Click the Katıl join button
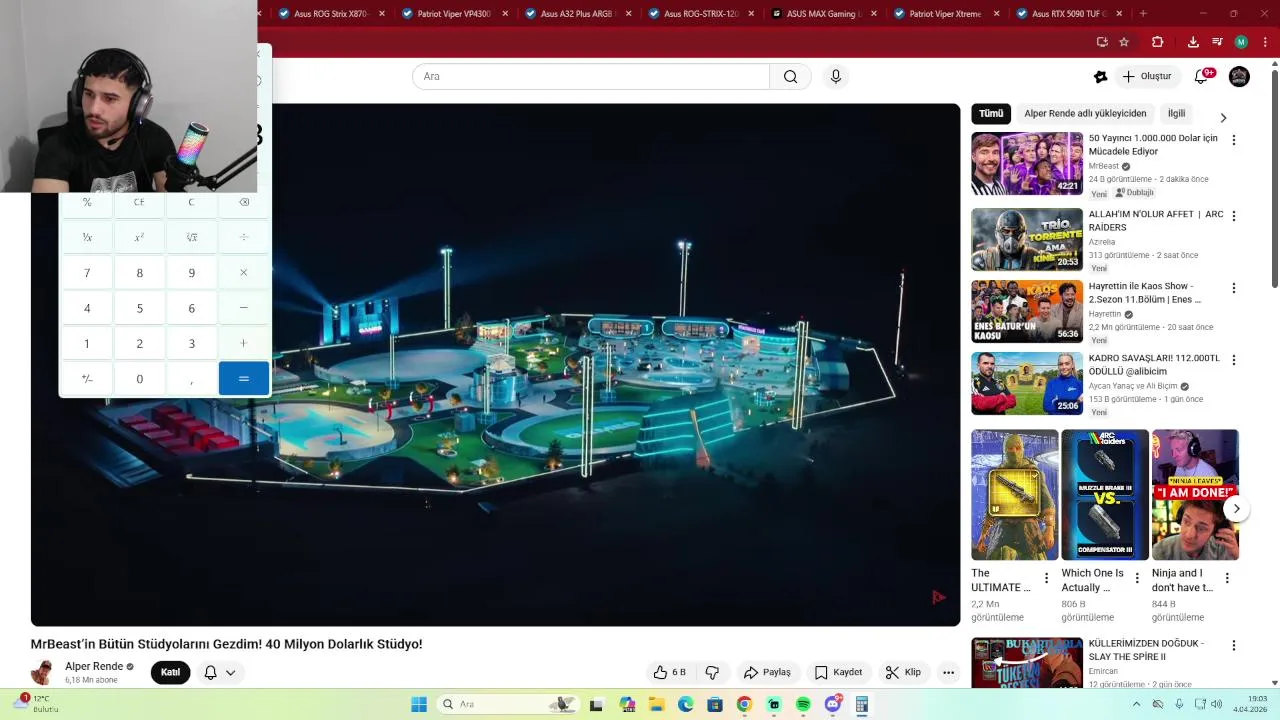This screenshot has width=1280, height=720. click(x=170, y=672)
